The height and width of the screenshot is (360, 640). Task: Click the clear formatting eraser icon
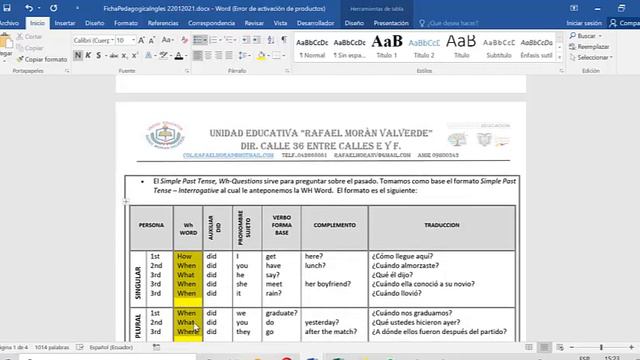pyautogui.click(x=184, y=40)
